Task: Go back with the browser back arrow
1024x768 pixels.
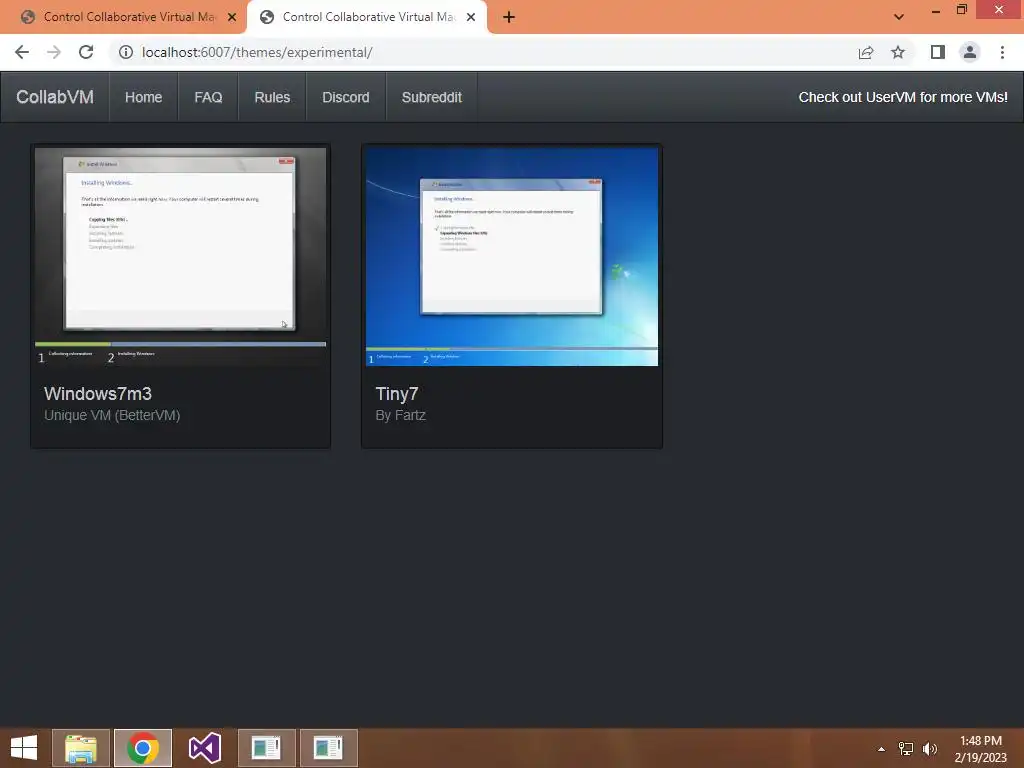Action: (22, 52)
